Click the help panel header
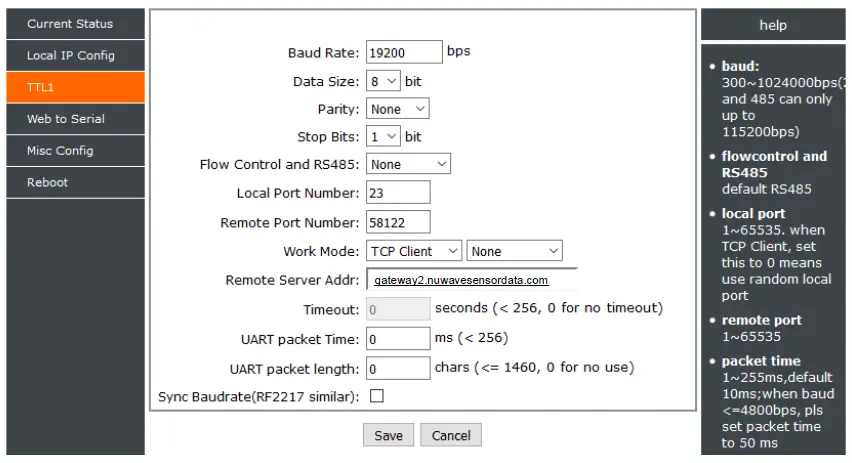 click(x=773, y=25)
